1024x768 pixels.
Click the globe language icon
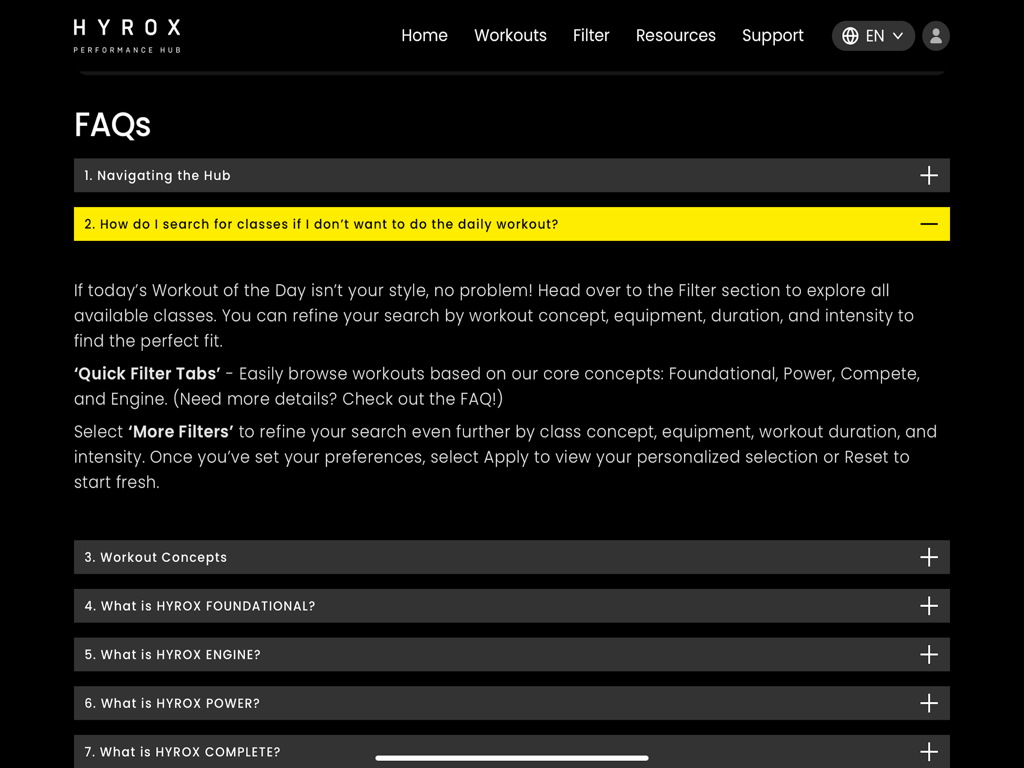(x=849, y=36)
